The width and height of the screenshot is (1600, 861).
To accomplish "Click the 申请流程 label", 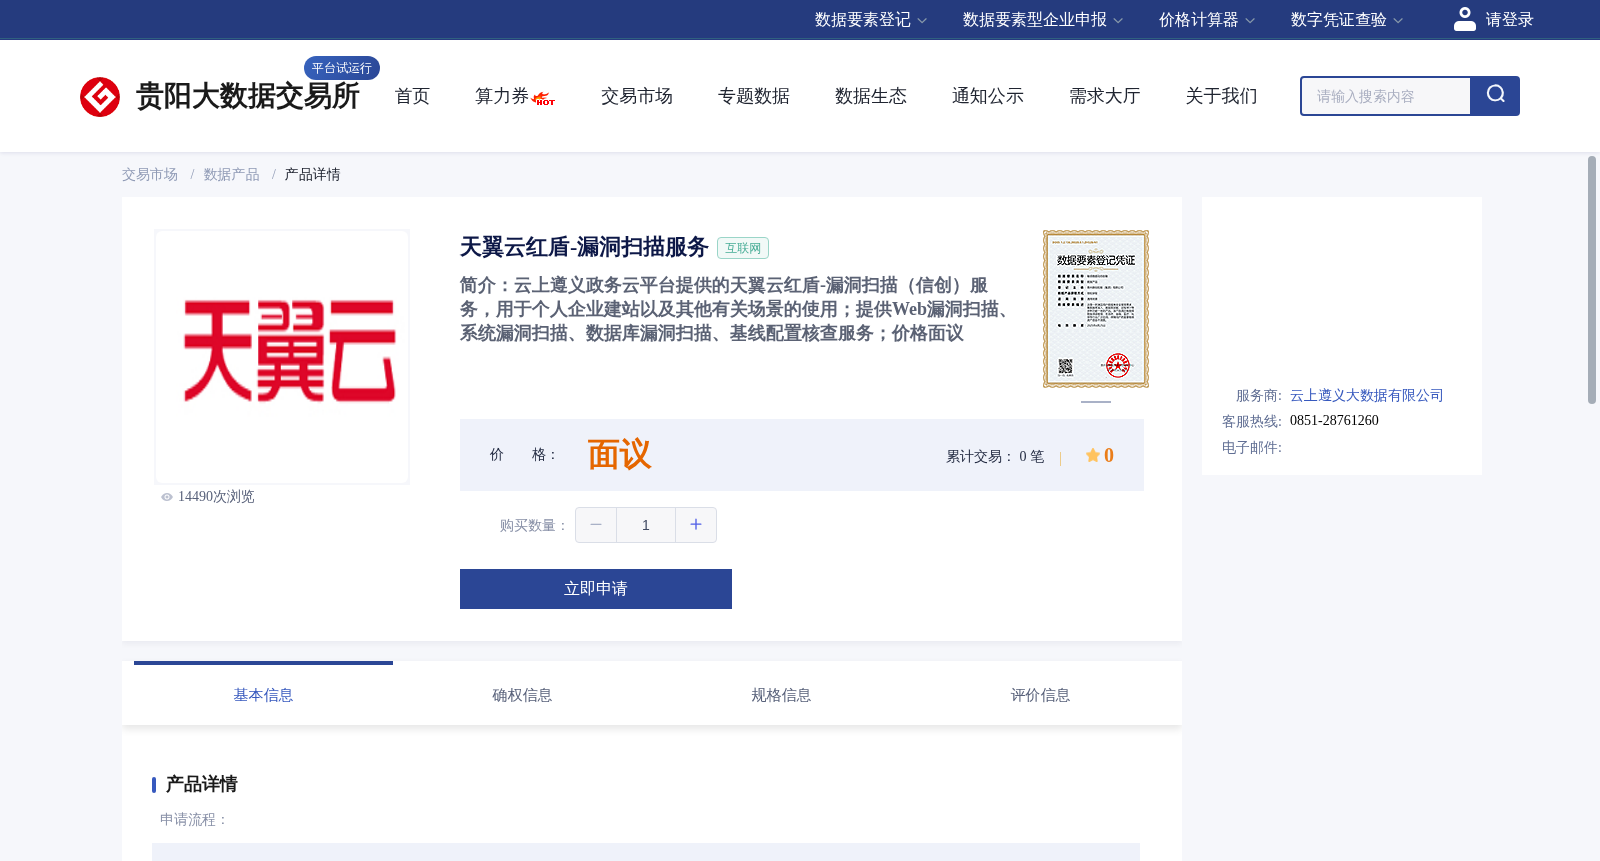I will (x=194, y=820).
